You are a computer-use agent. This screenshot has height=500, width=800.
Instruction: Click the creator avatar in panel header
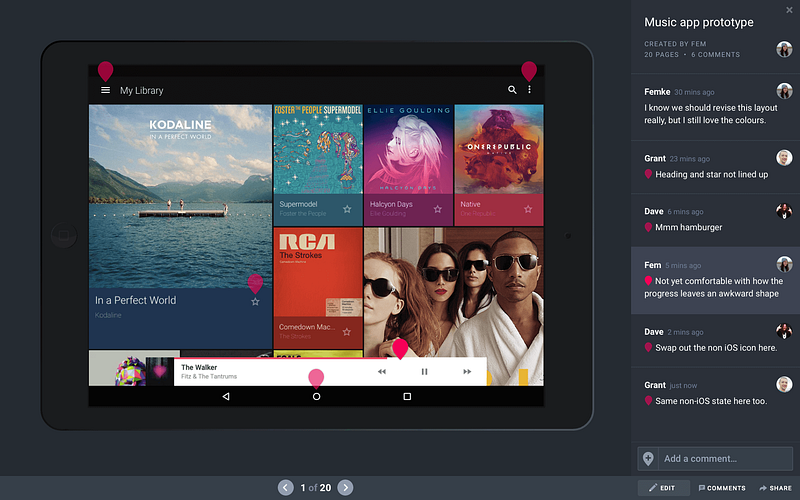point(784,49)
